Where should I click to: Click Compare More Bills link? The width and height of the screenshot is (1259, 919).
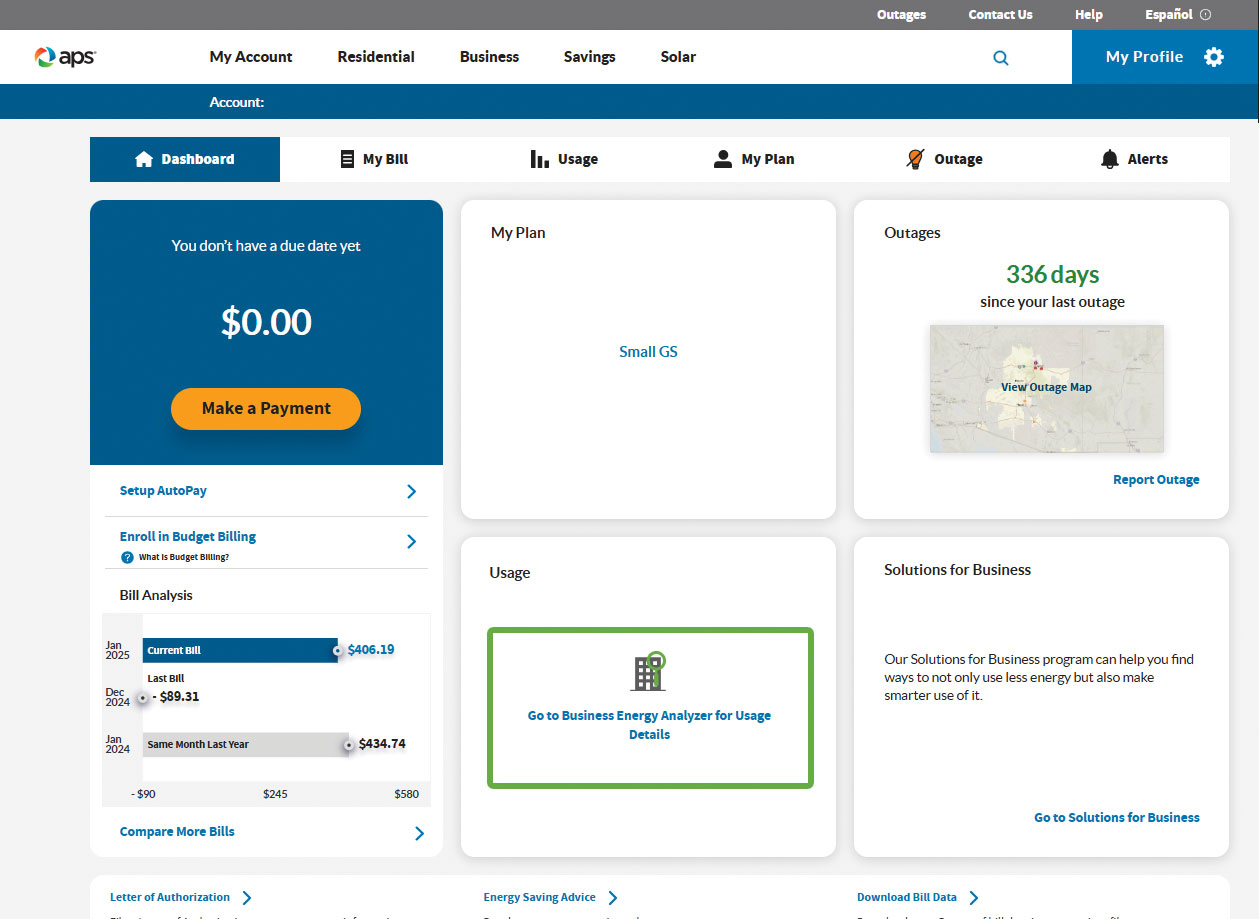click(x=177, y=832)
